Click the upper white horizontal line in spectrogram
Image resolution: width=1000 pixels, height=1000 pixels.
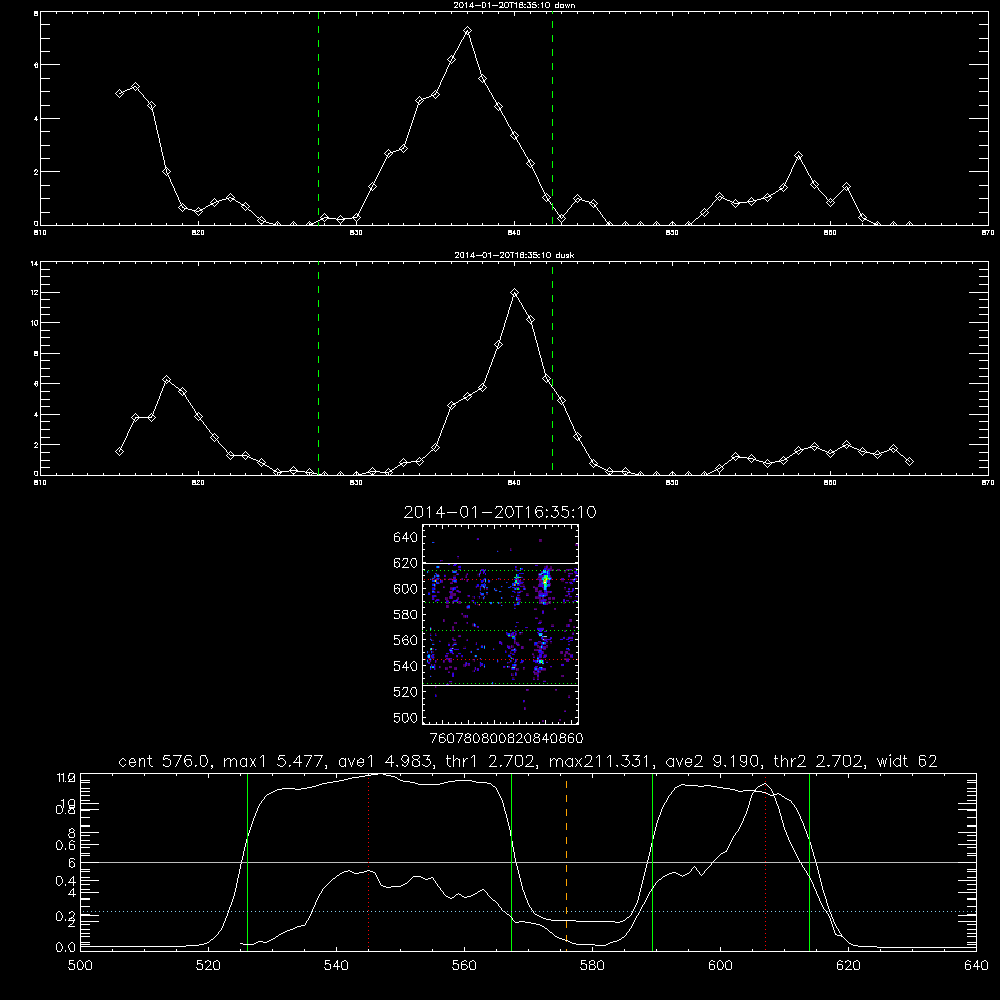tap(501, 563)
